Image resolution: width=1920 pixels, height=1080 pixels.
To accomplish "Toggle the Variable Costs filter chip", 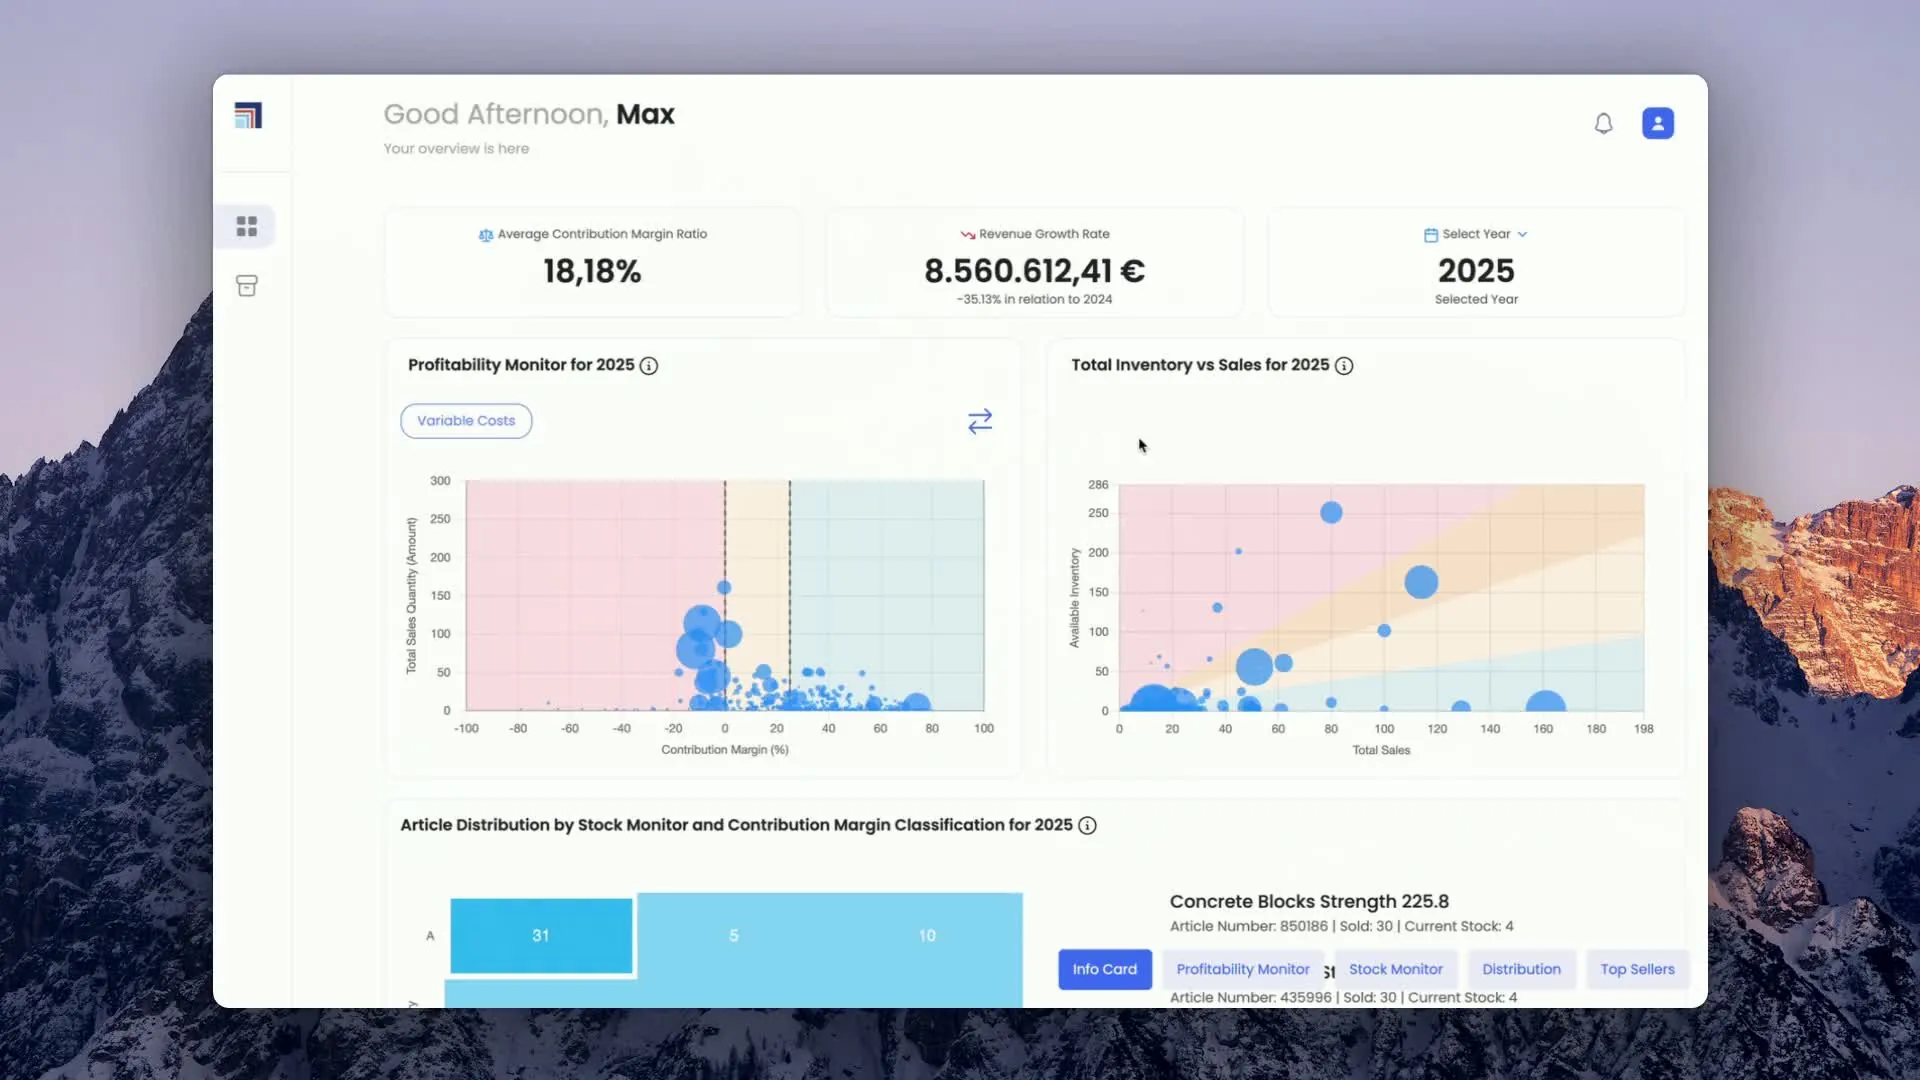I will click(466, 421).
